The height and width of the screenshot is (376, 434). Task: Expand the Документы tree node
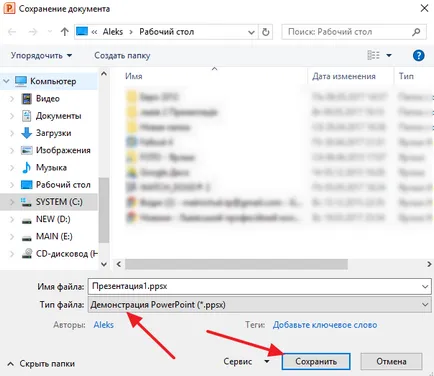(x=12, y=116)
